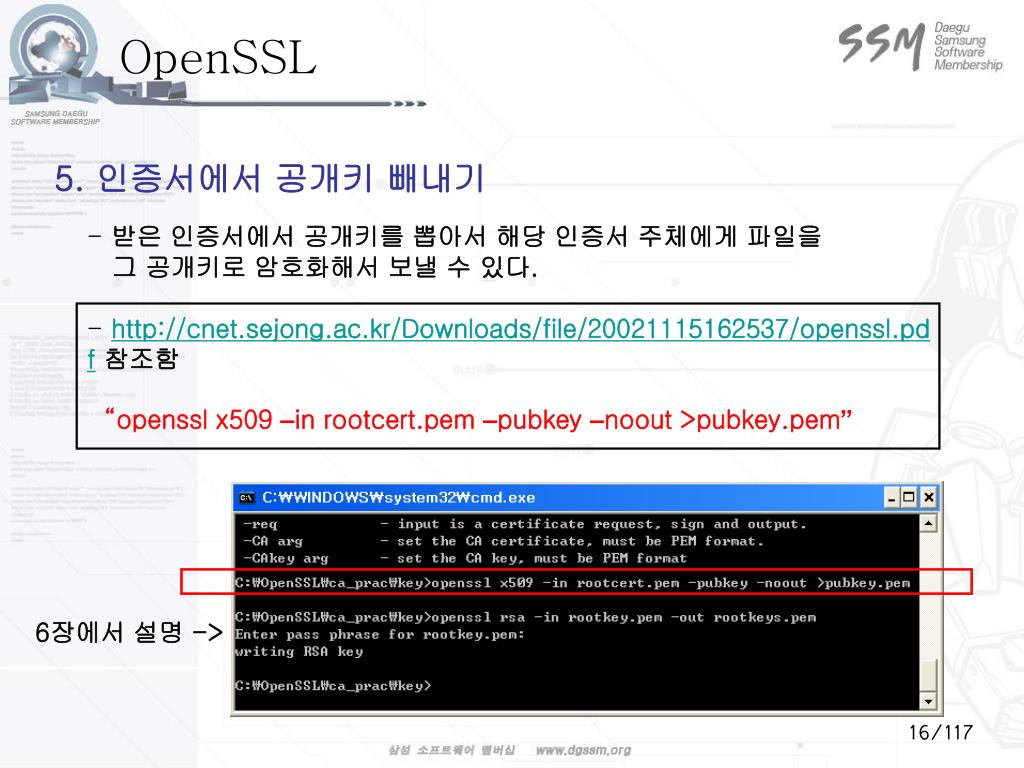This screenshot has width=1024, height=768.
Task: Click the OpenSSL slide title
Action: point(218,57)
